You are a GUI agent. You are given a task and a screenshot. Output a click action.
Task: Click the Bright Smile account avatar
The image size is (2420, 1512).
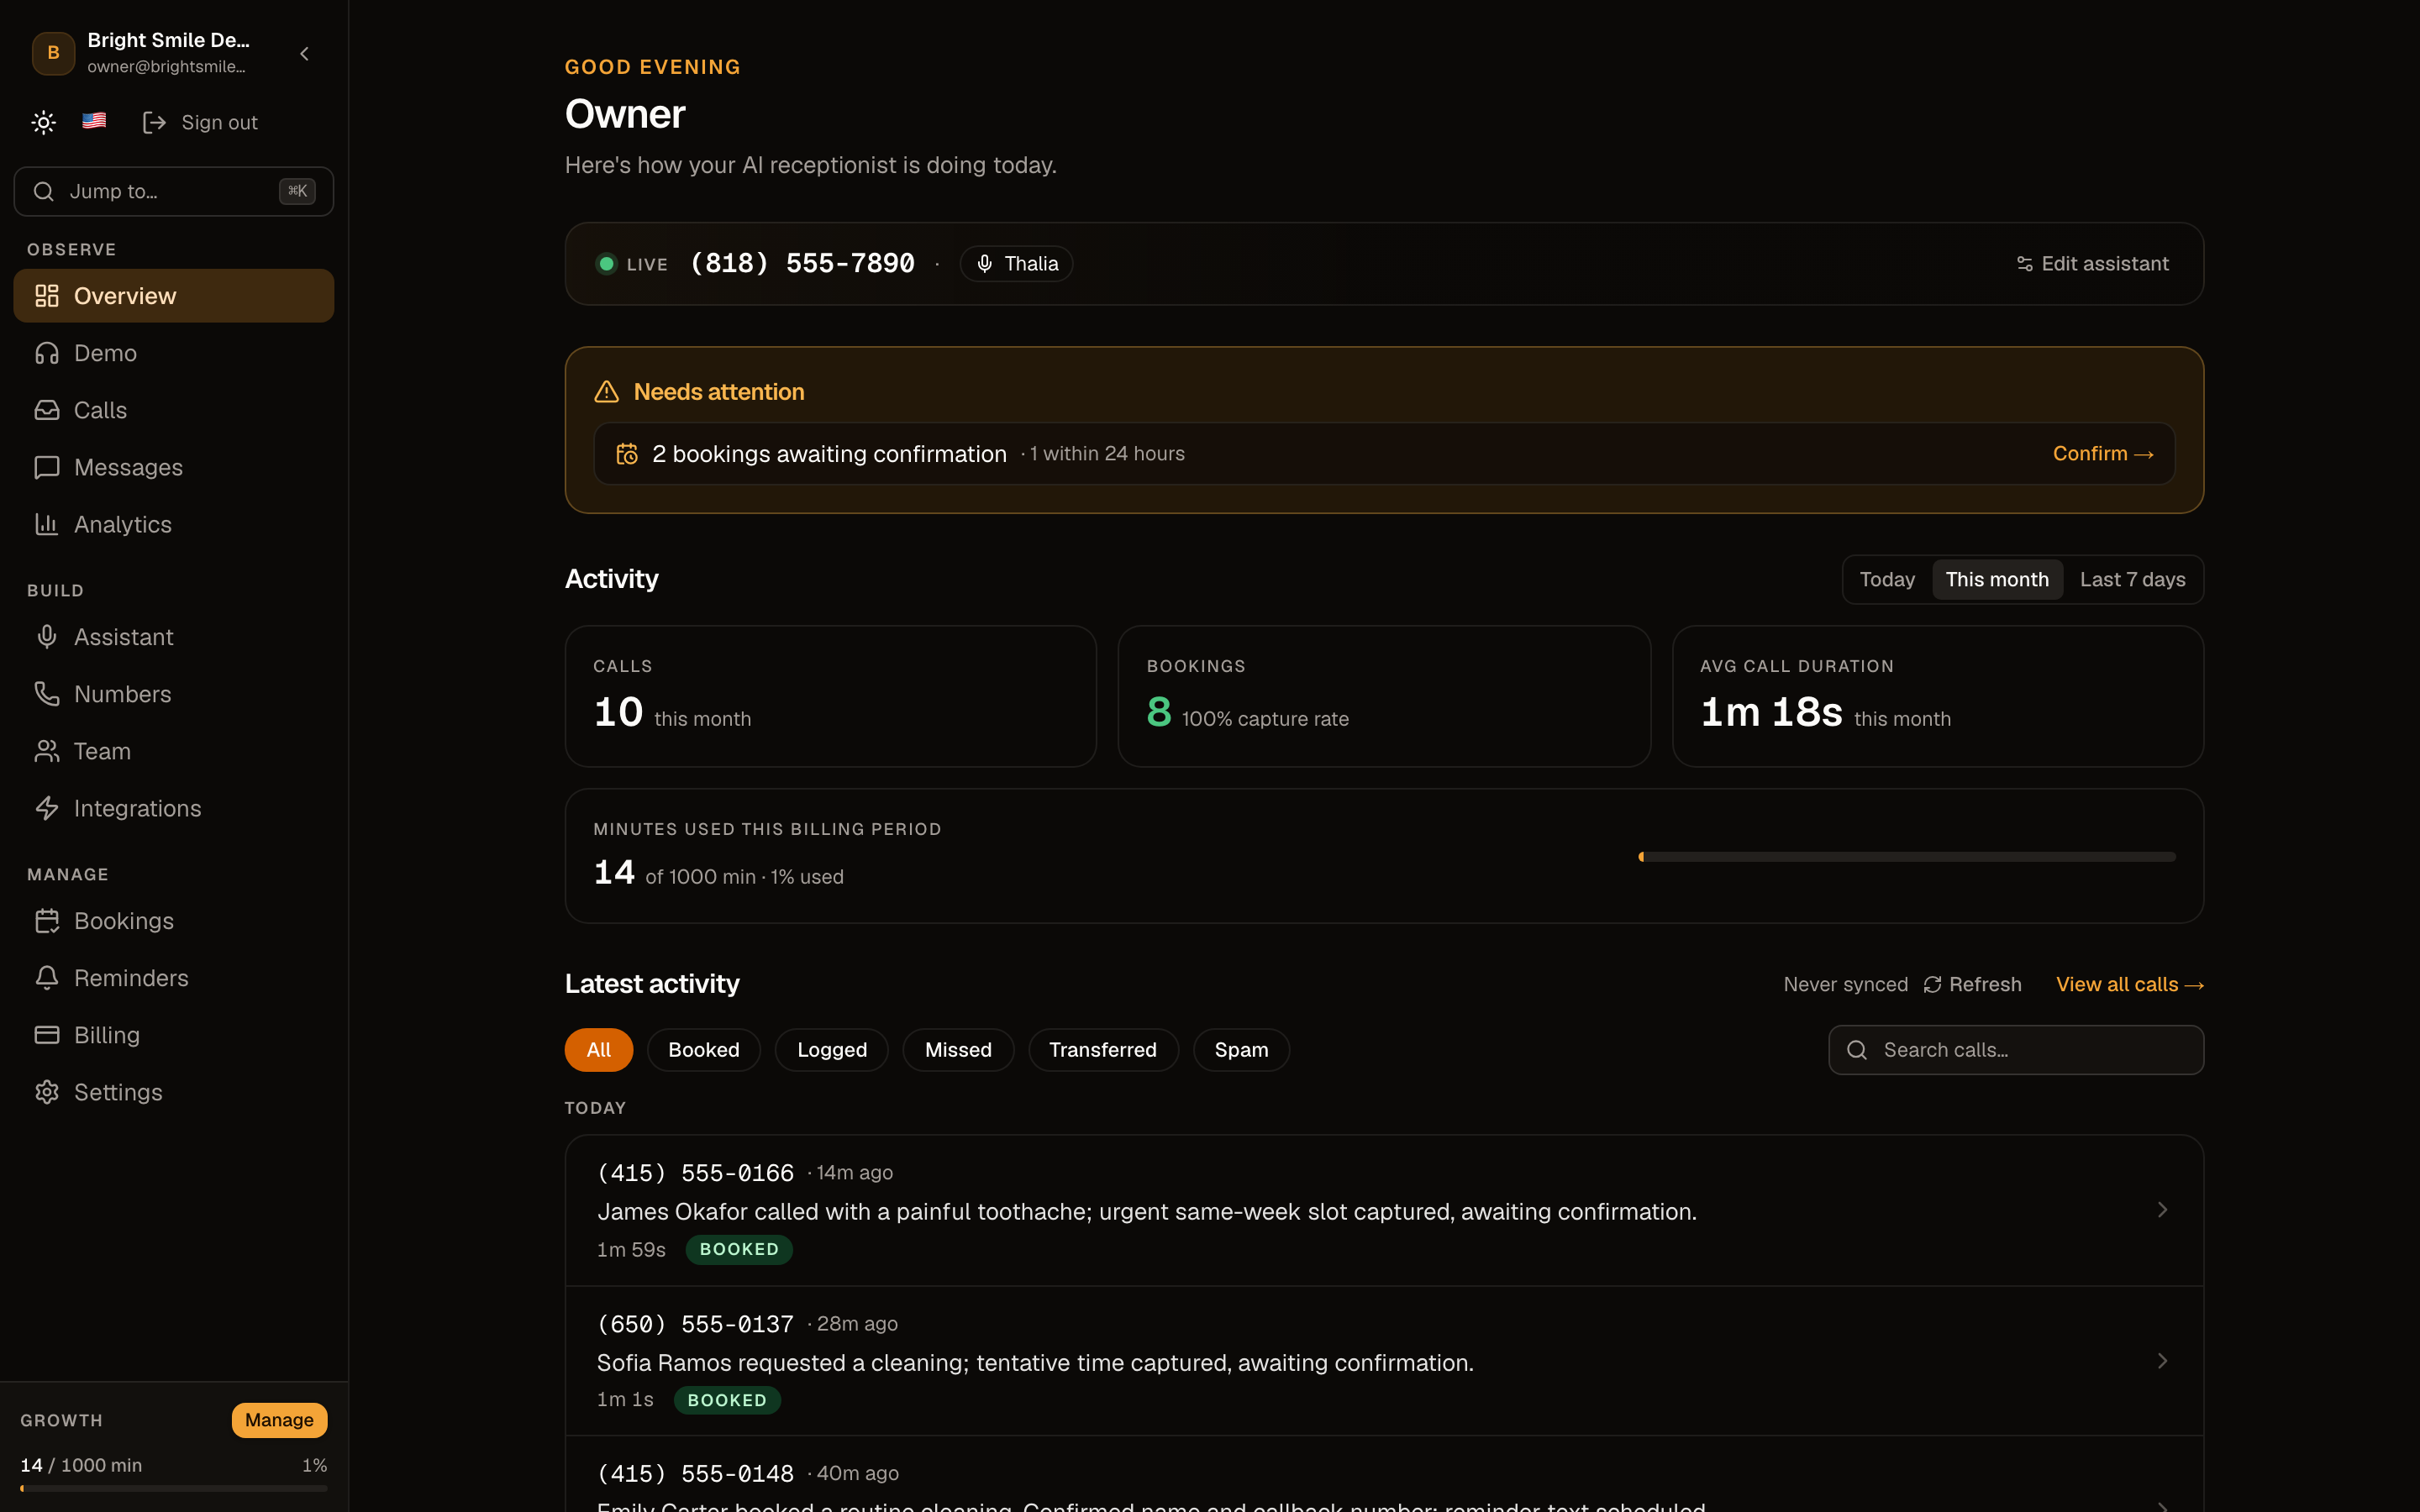click(x=53, y=53)
